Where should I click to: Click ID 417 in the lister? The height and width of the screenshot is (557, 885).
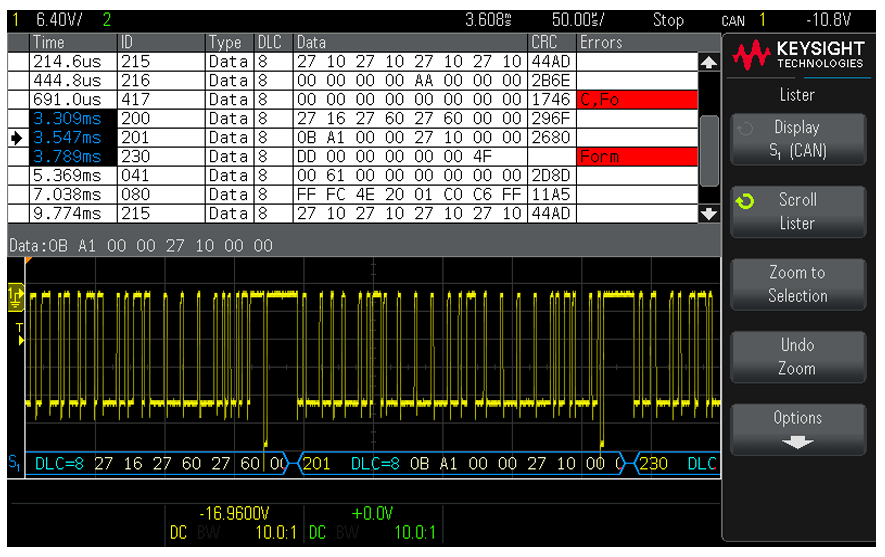click(x=161, y=100)
